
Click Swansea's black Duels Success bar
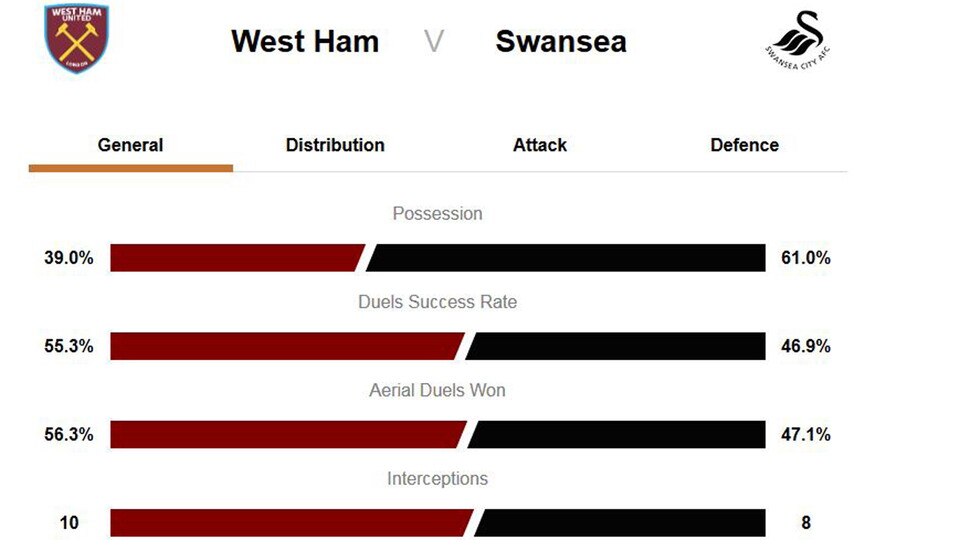click(617, 346)
